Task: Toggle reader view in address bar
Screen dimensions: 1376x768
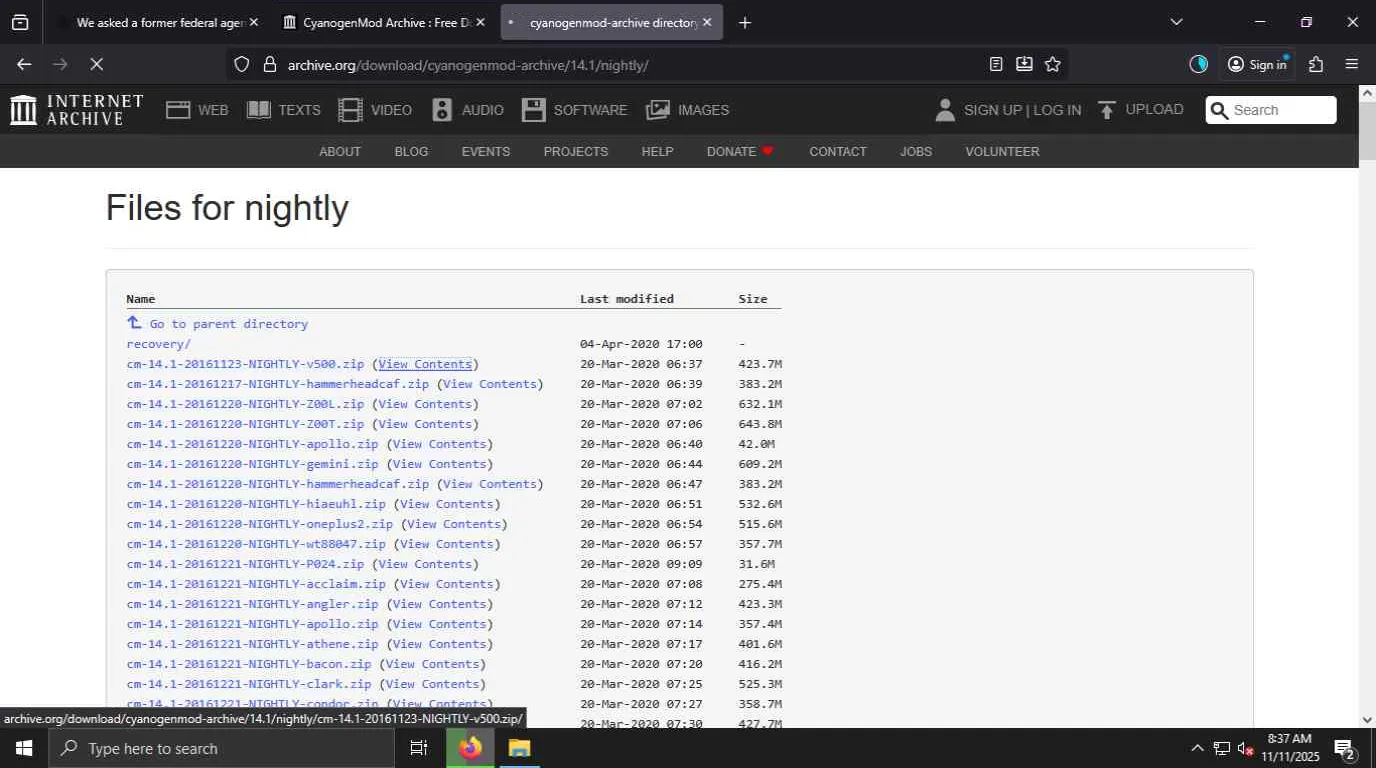Action: point(996,64)
